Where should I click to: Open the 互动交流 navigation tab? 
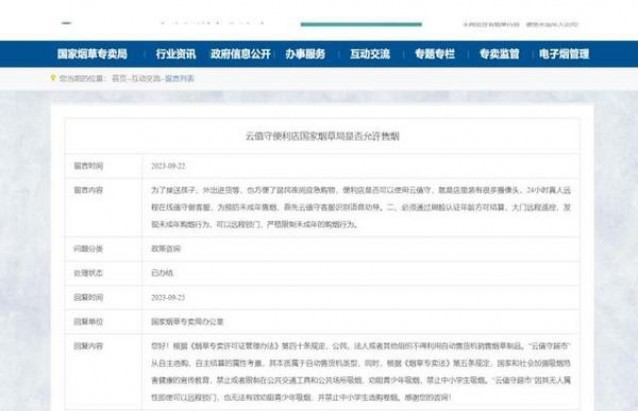[373, 54]
